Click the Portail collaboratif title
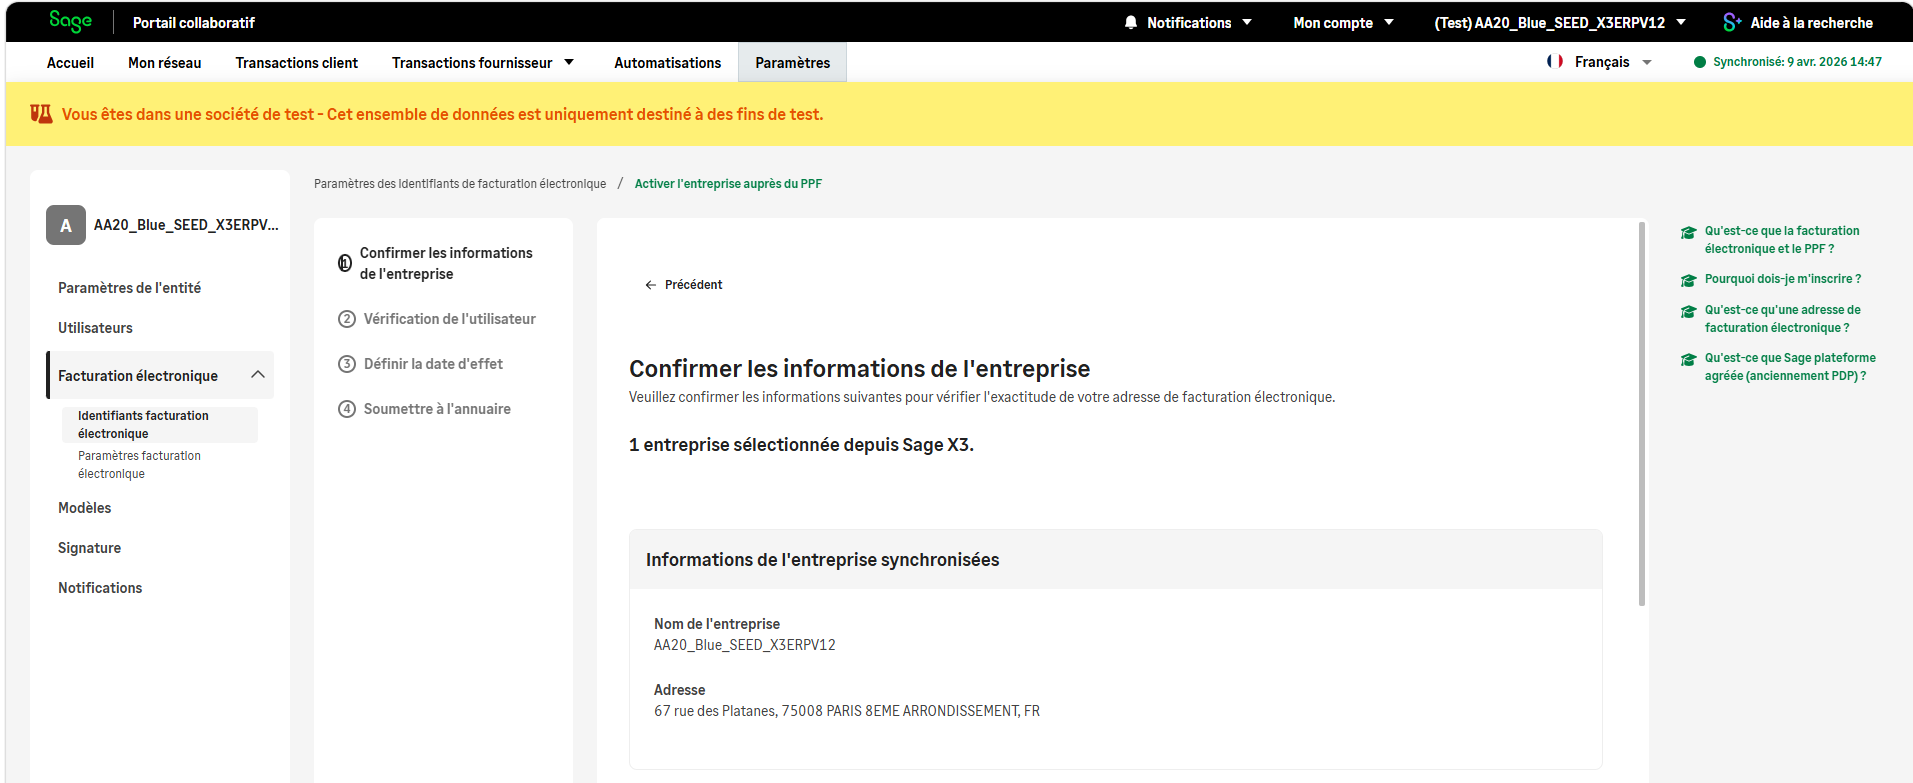Image resolution: width=1913 pixels, height=783 pixels. pos(193,22)
